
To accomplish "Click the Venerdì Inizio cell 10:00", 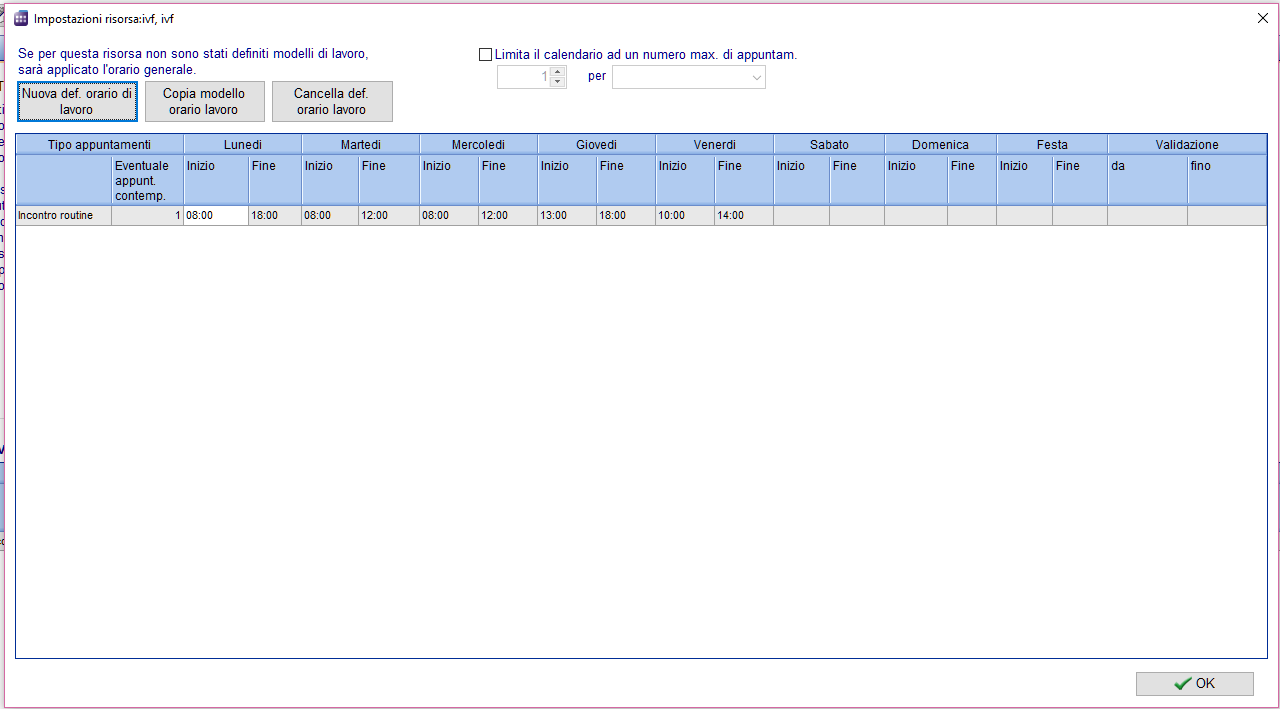I will tap(685, 215).
